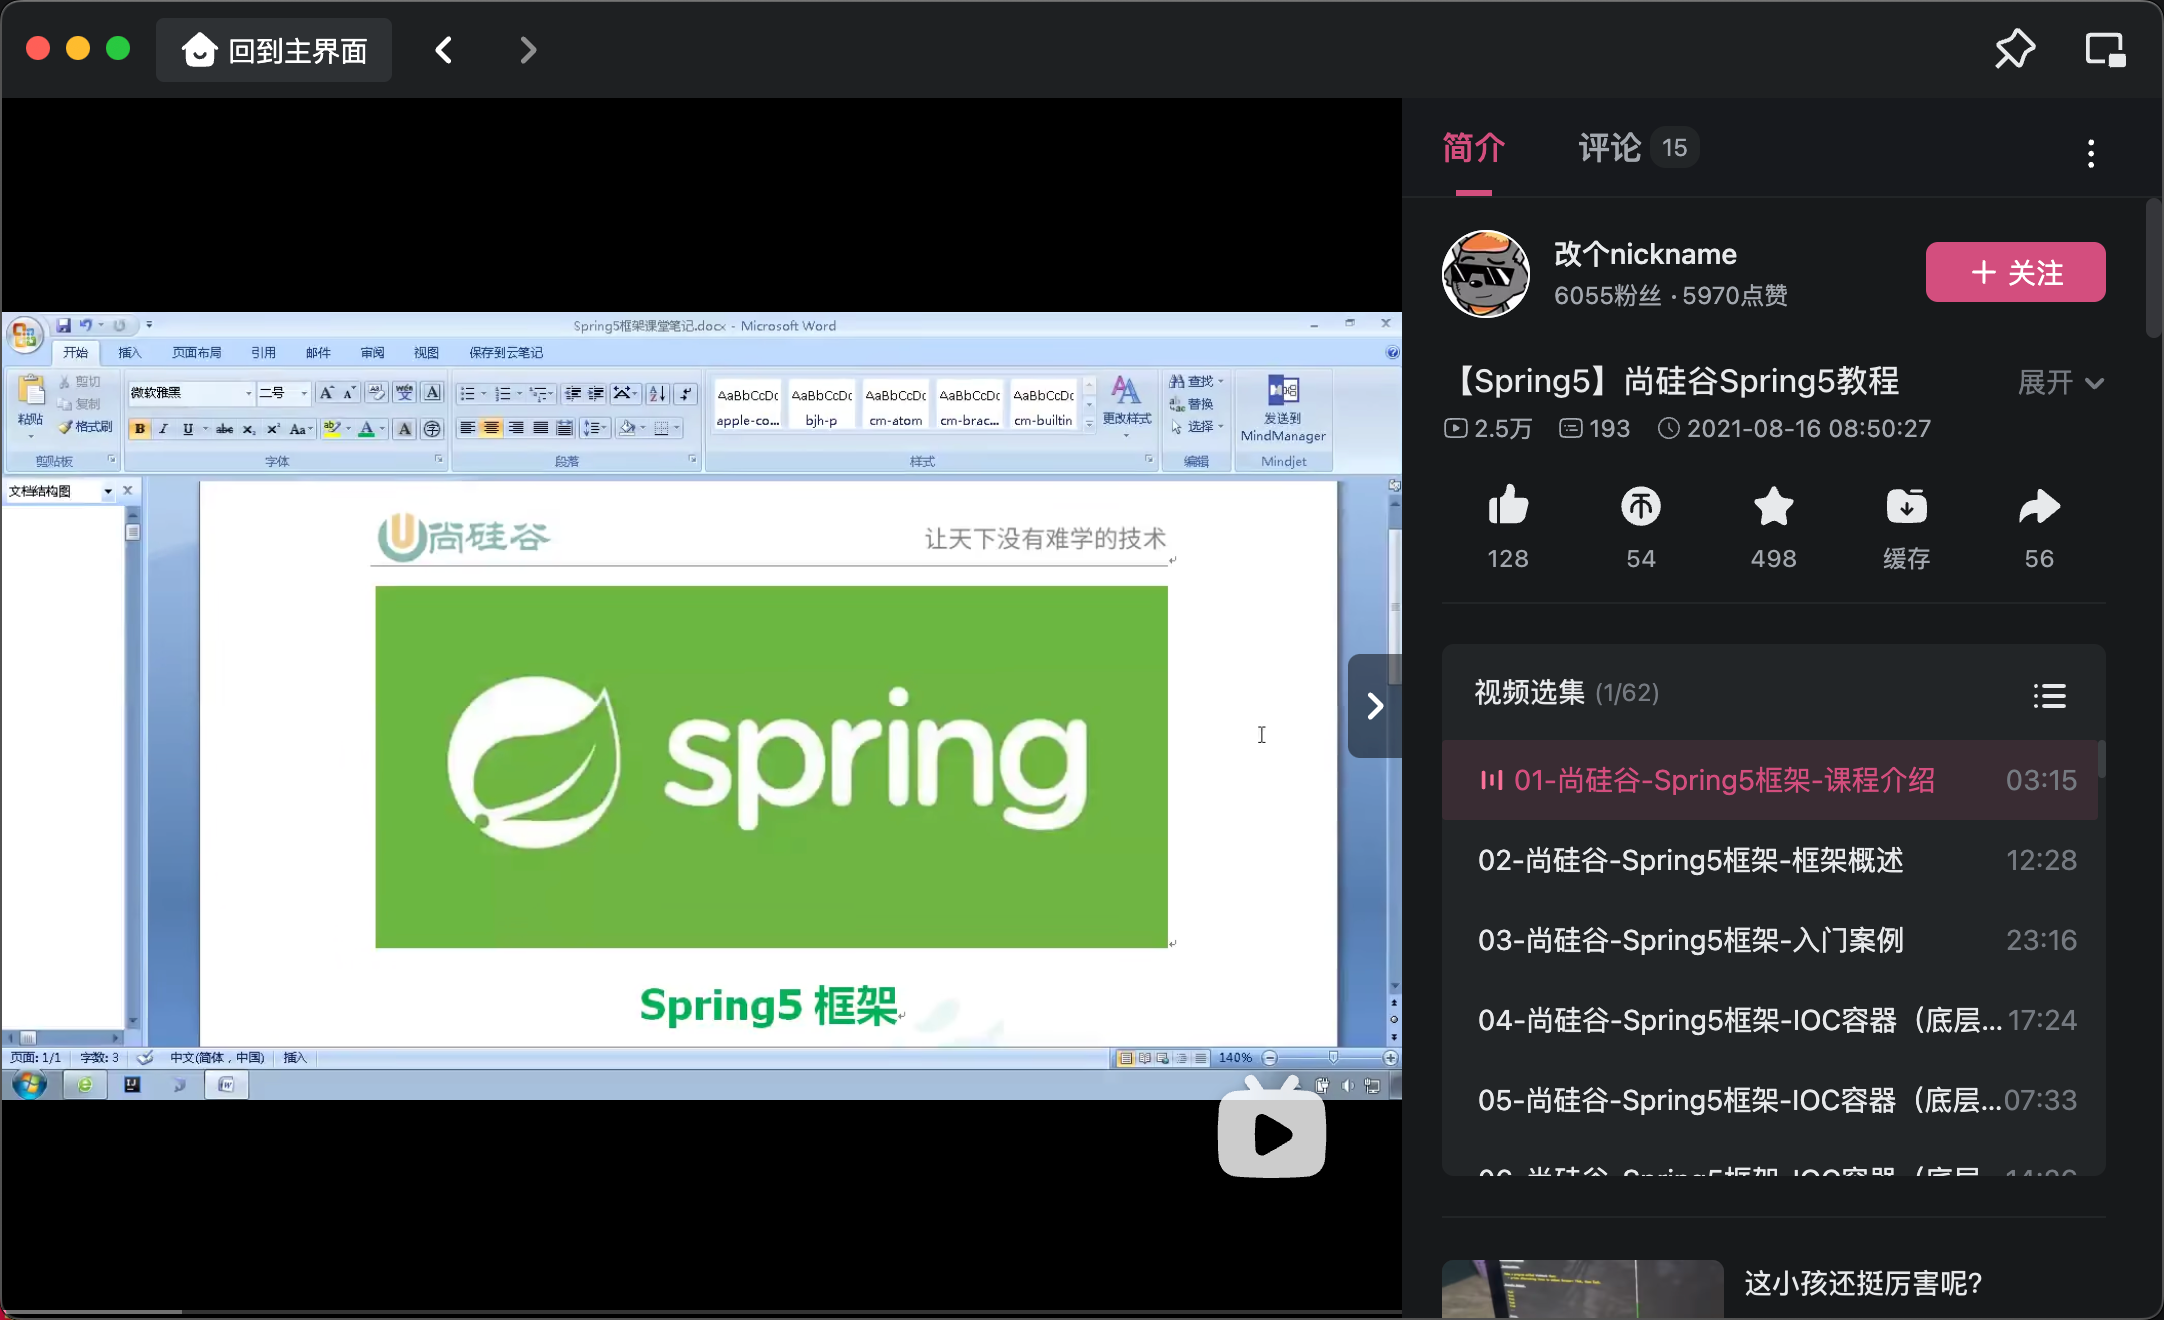Viewport: 2164px width, 1320px height.
Task: Open the 改个nickname profile link
Action: pos(1645,254)
